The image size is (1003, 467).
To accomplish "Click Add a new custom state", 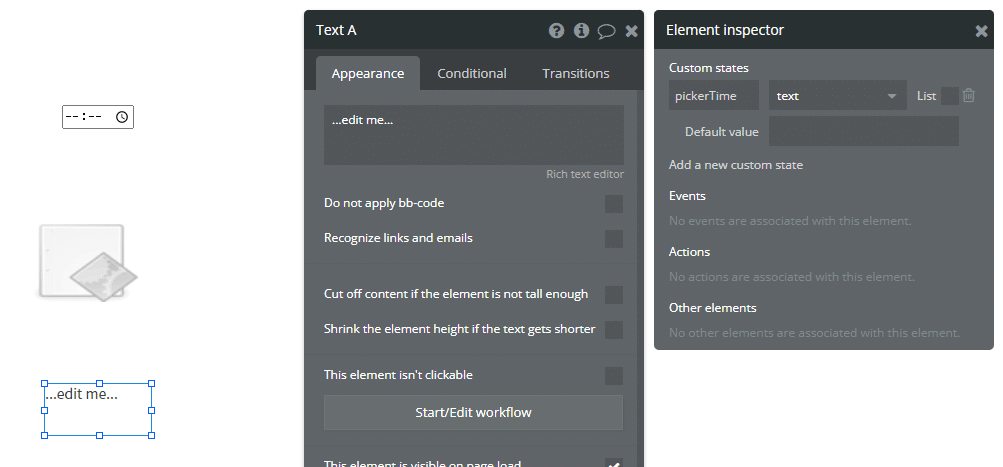I will 736,165.
